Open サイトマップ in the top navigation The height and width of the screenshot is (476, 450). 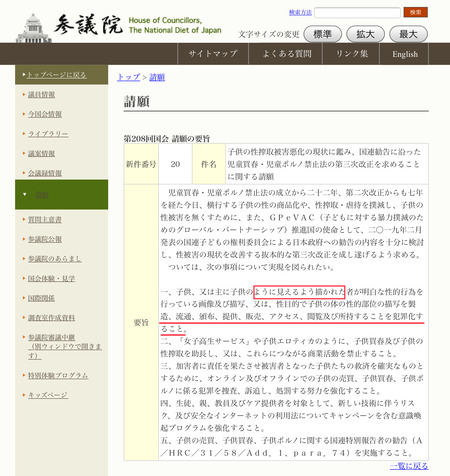tap(213, 54)
